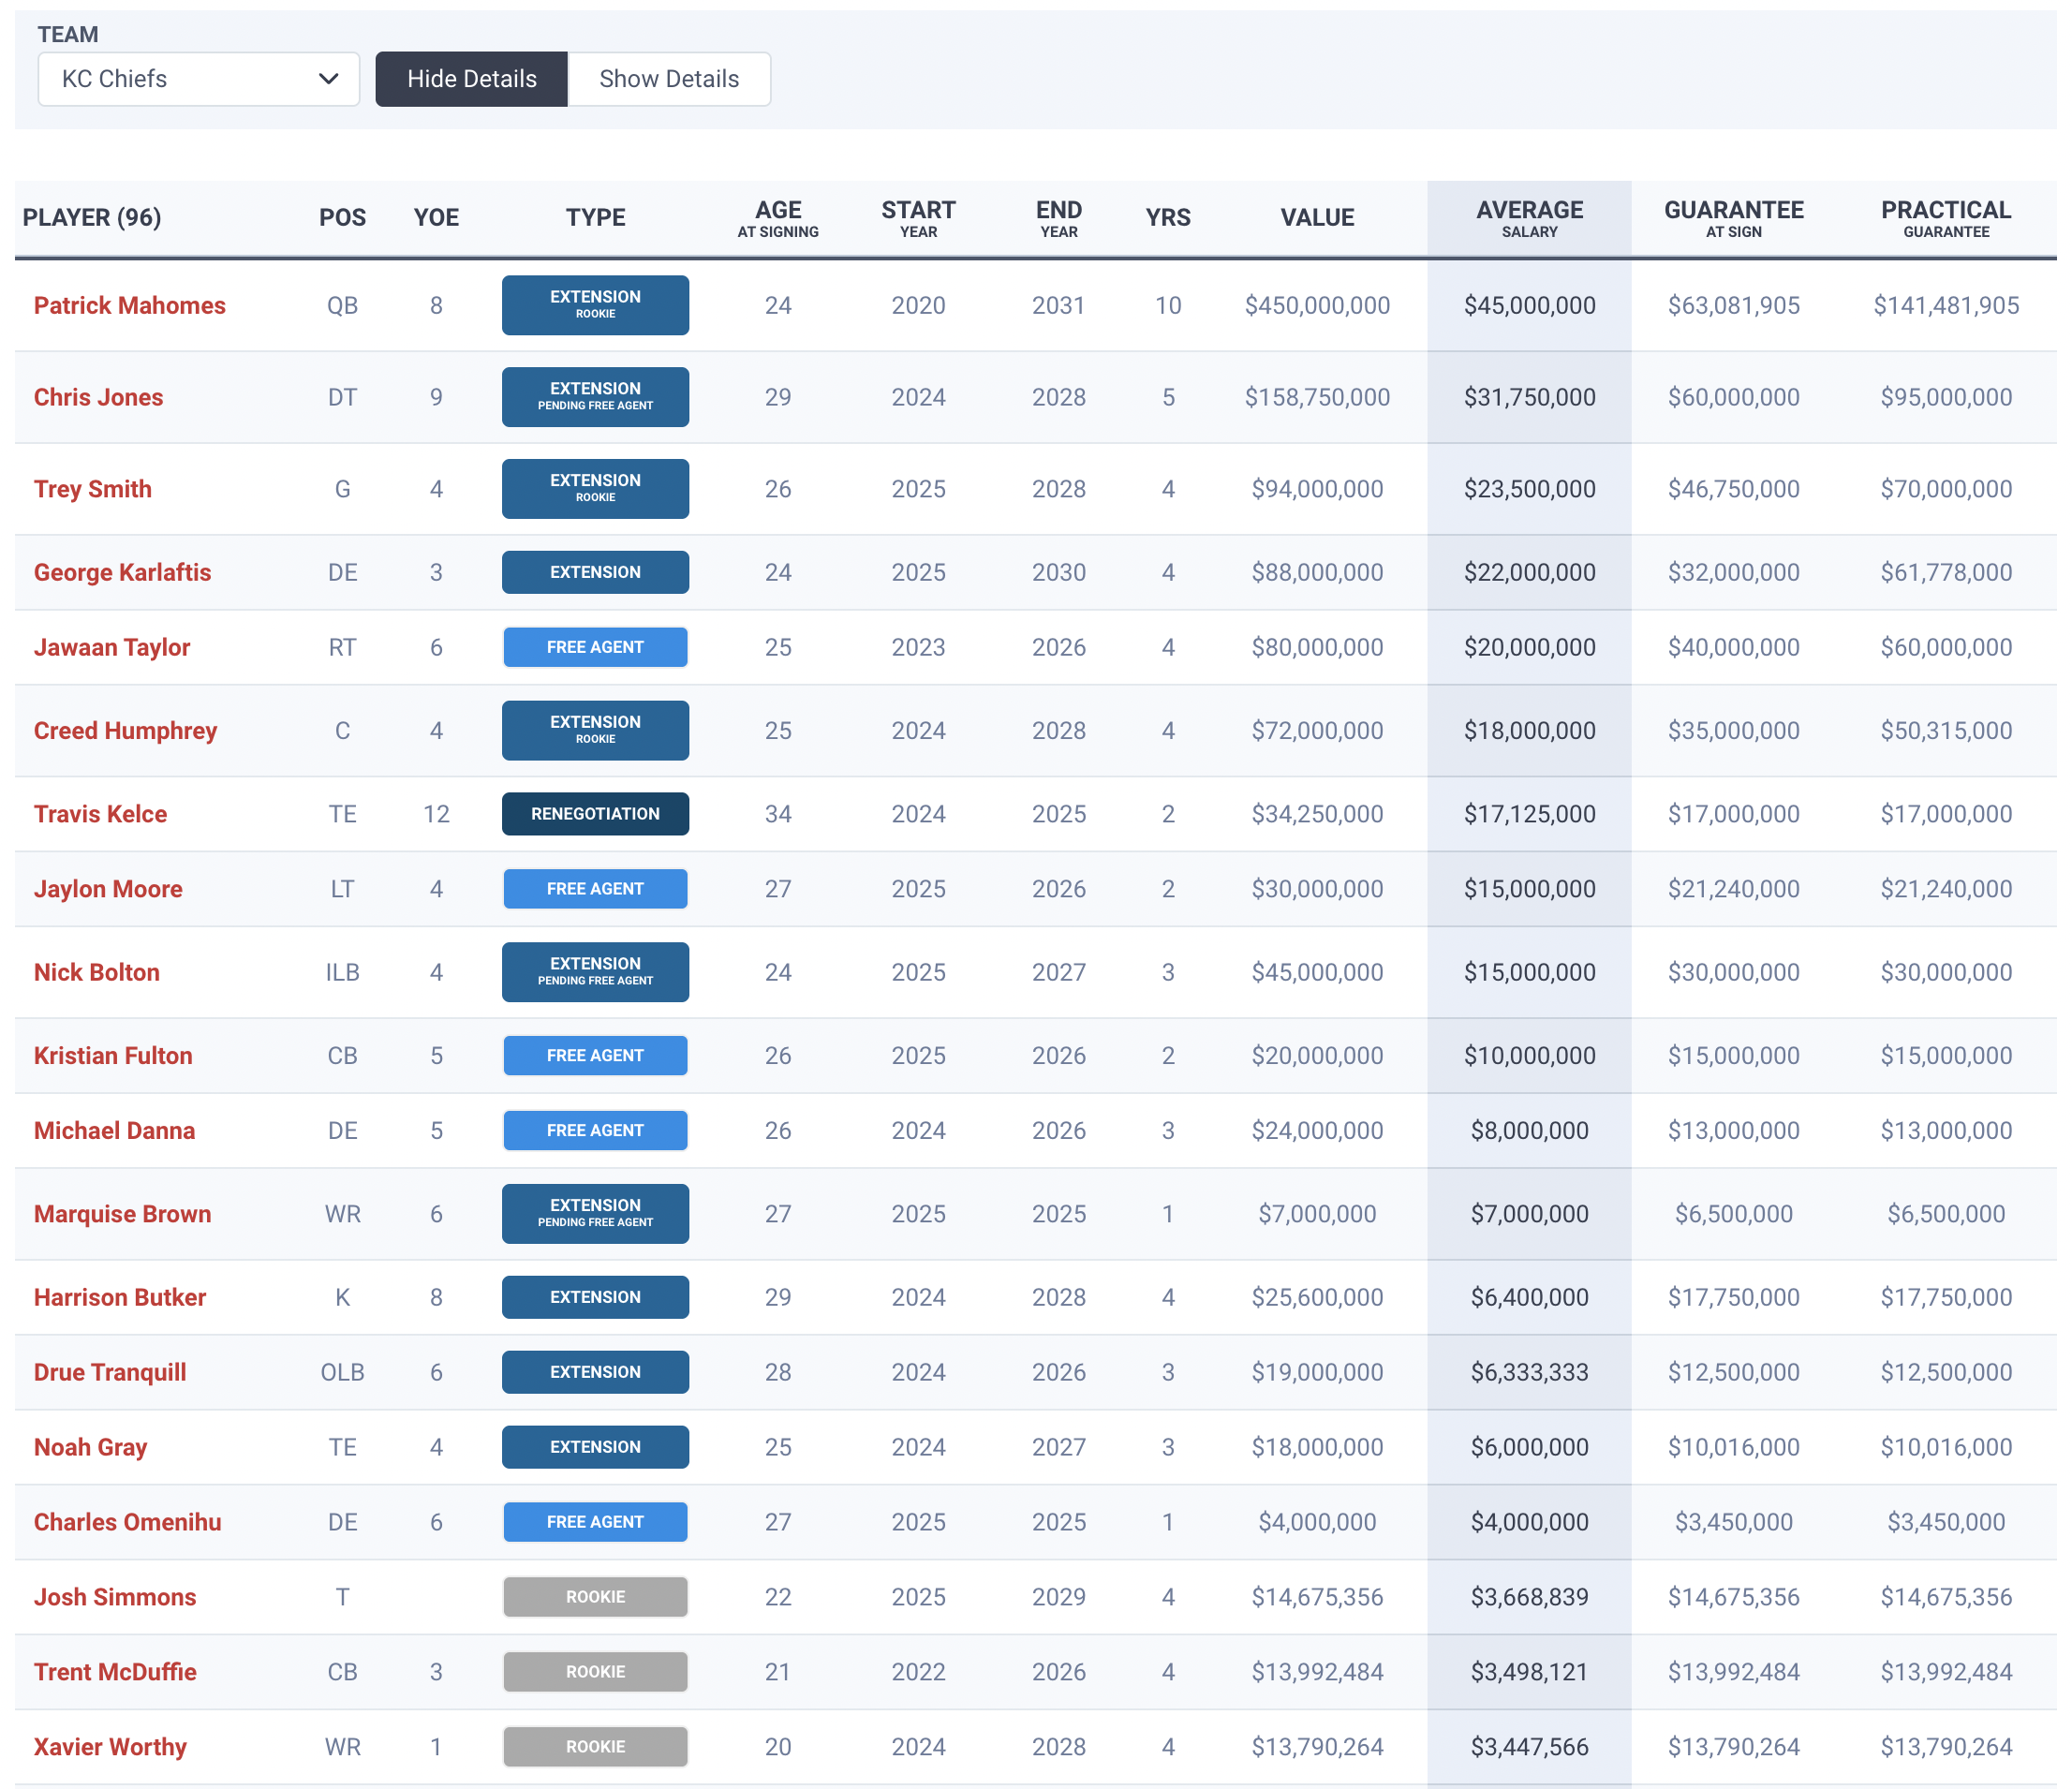The image size is (2072, 1789).
Task: Open Harrison Butker player link
Action: tap(120, 1297)
